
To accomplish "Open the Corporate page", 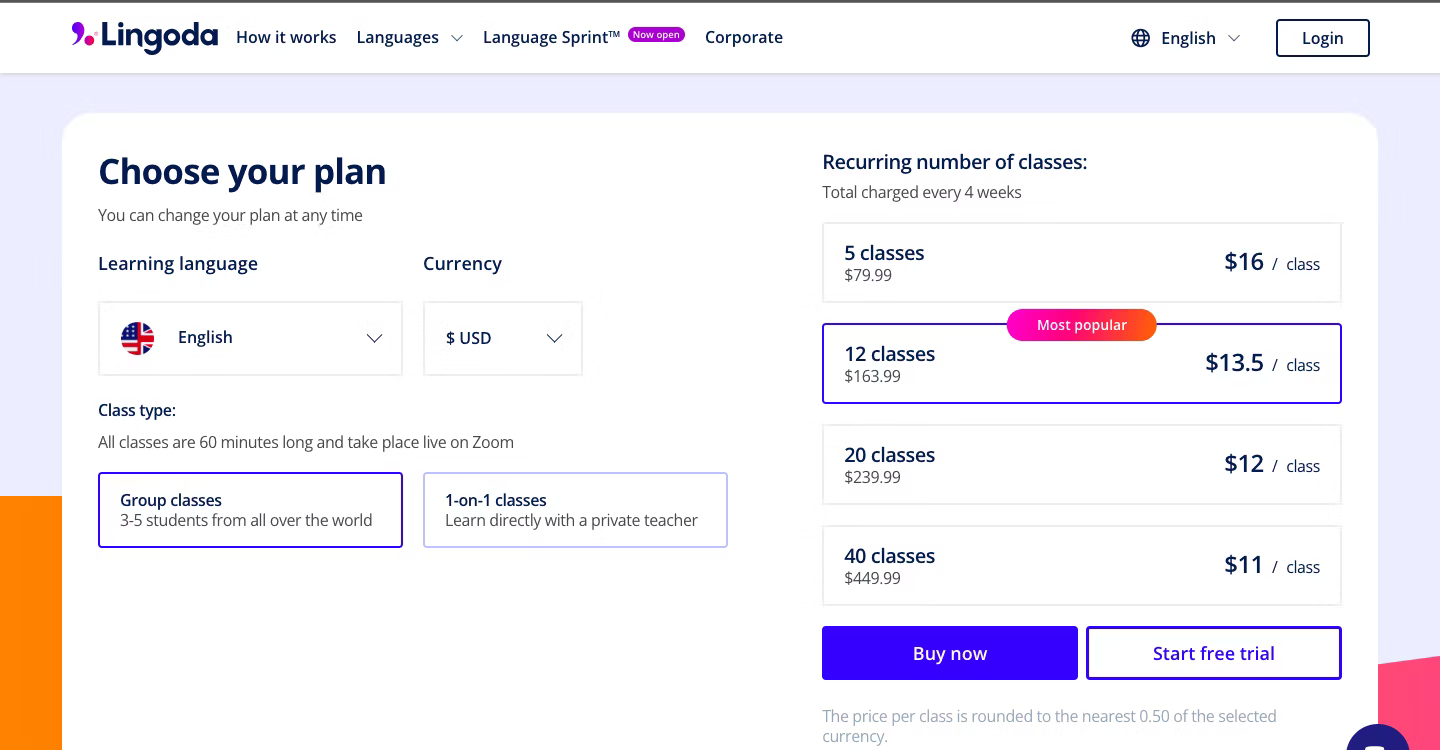I will pos(743,38).
